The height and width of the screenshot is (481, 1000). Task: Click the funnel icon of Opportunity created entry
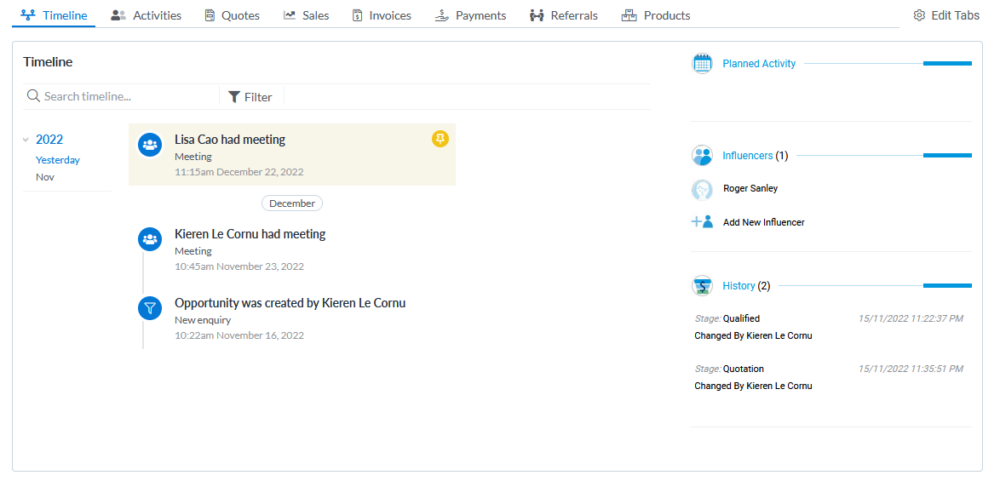(x=150, y=309)
